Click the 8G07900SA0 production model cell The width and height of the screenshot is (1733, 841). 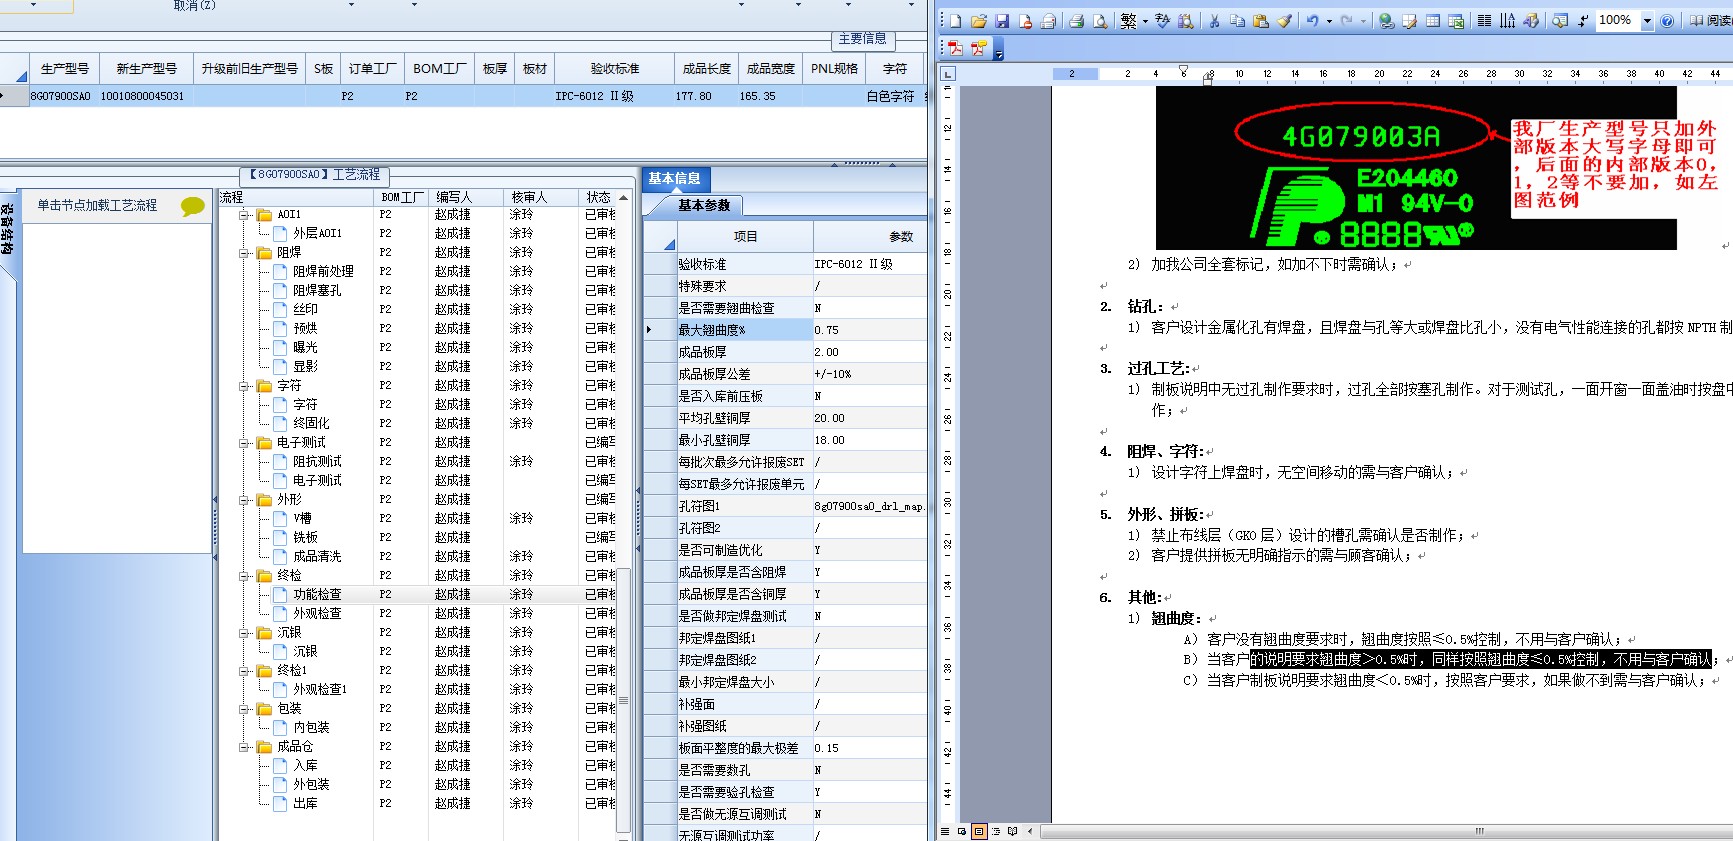click(60, 97)
